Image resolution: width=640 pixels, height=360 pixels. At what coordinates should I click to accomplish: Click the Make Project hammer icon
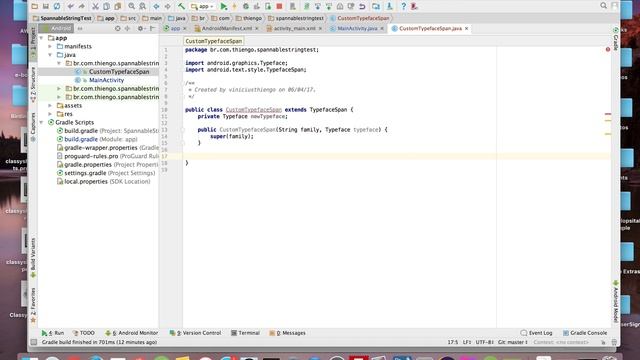181,6
